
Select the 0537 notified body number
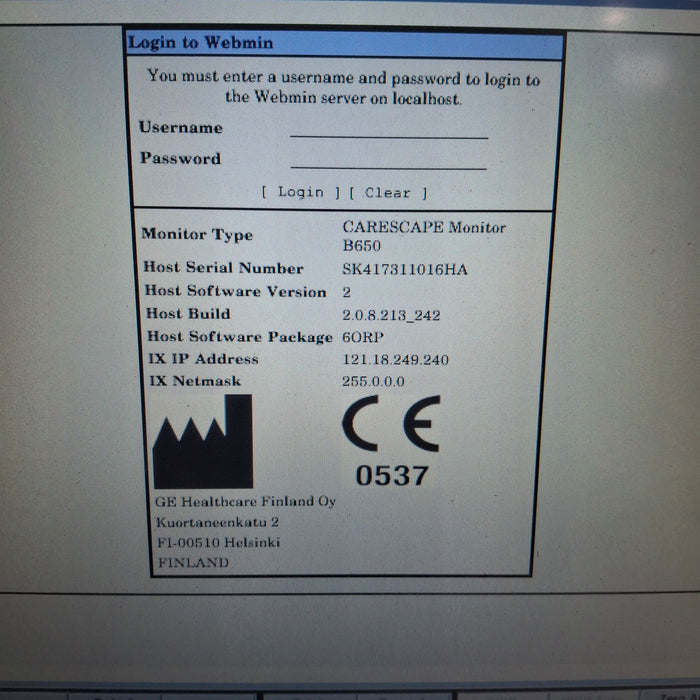[392, 476]
